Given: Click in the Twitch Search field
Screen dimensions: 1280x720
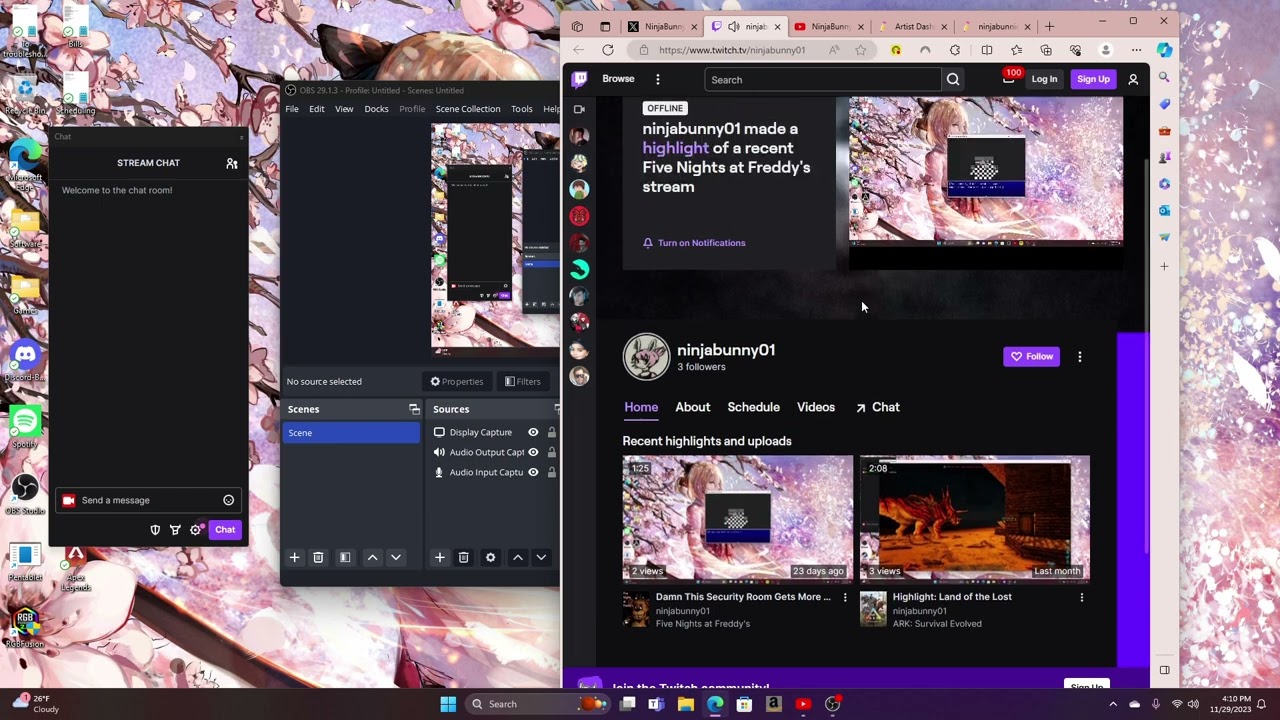Looking at the screenshot, I should tap(822, 79).
